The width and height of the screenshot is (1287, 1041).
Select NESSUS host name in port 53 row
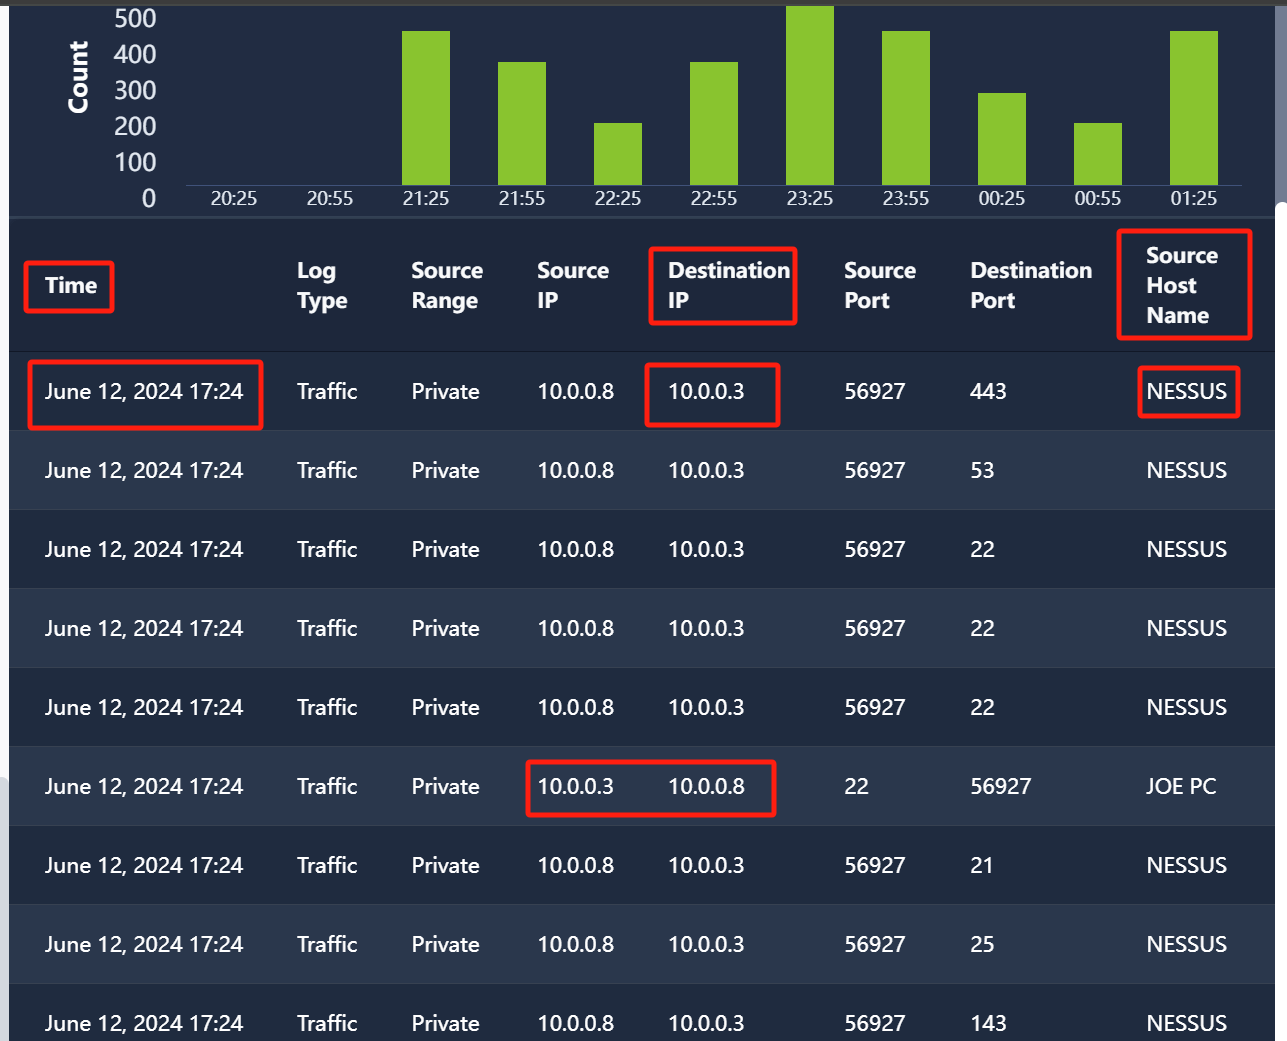click(x=1187, y=471)
